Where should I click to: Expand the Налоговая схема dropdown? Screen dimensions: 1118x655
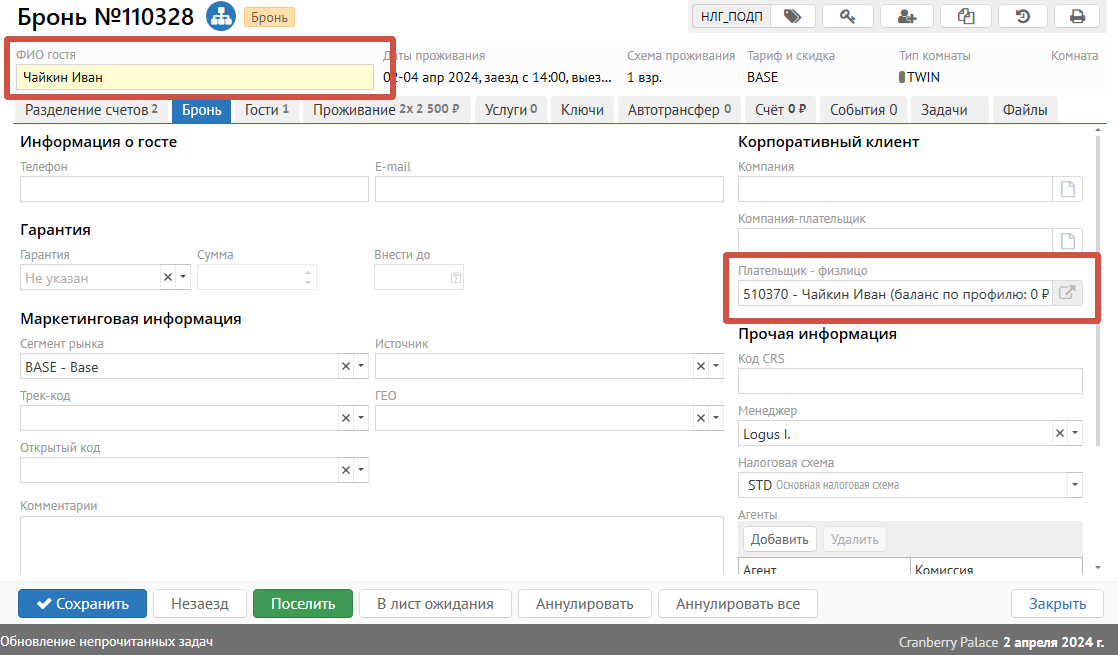[1074, 485]
